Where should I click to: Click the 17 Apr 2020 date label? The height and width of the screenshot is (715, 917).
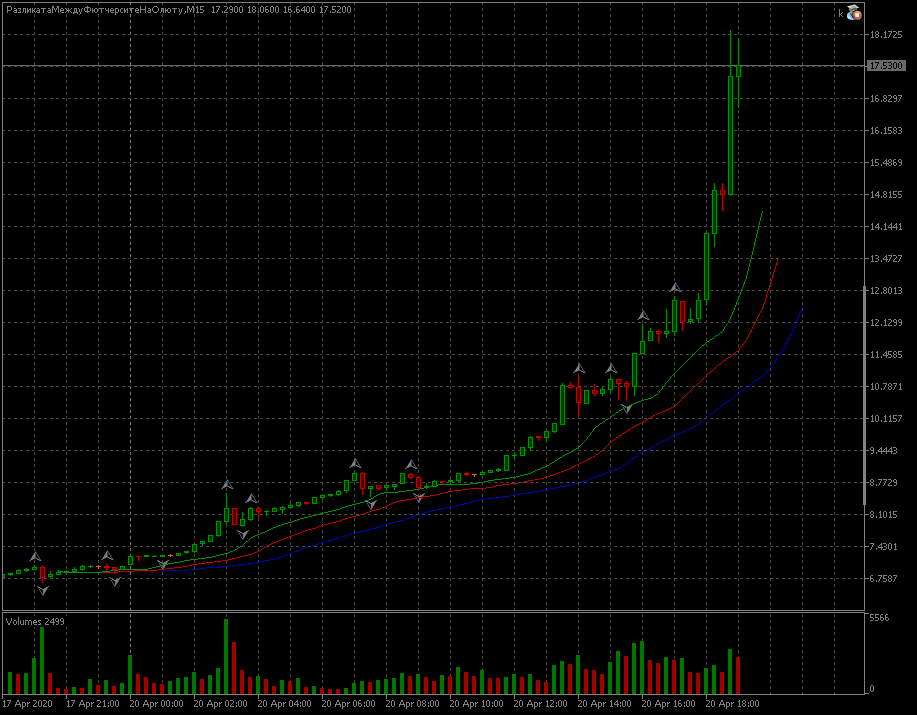[27, 704]
